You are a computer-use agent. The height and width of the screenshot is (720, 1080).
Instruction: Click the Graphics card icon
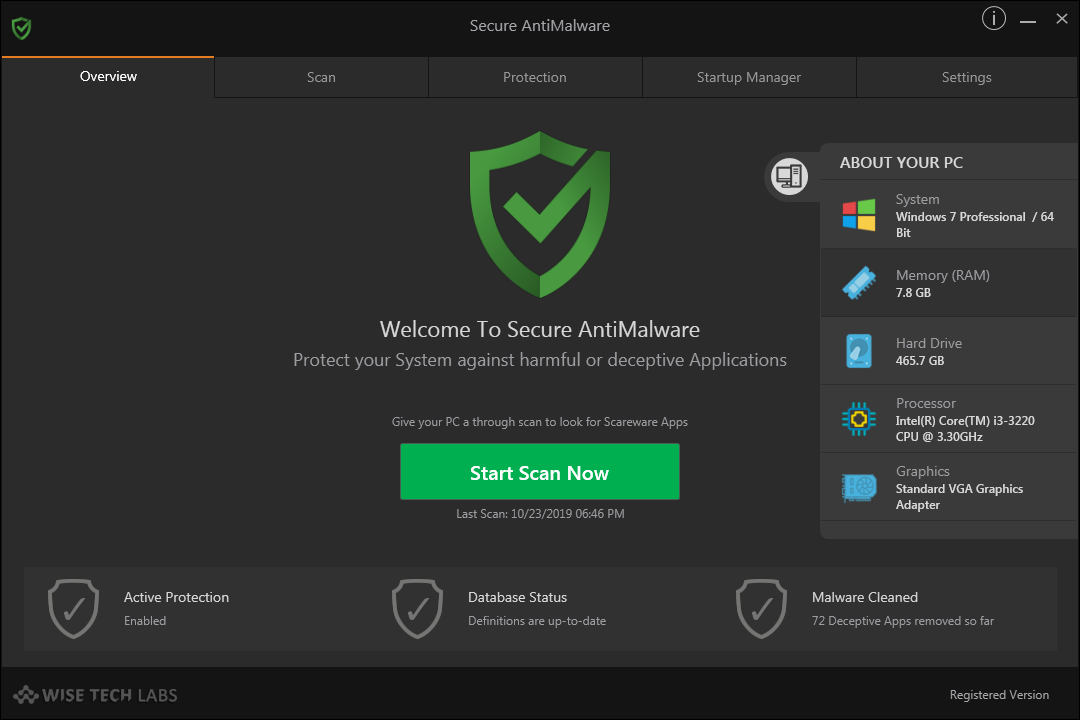point(859,487)
